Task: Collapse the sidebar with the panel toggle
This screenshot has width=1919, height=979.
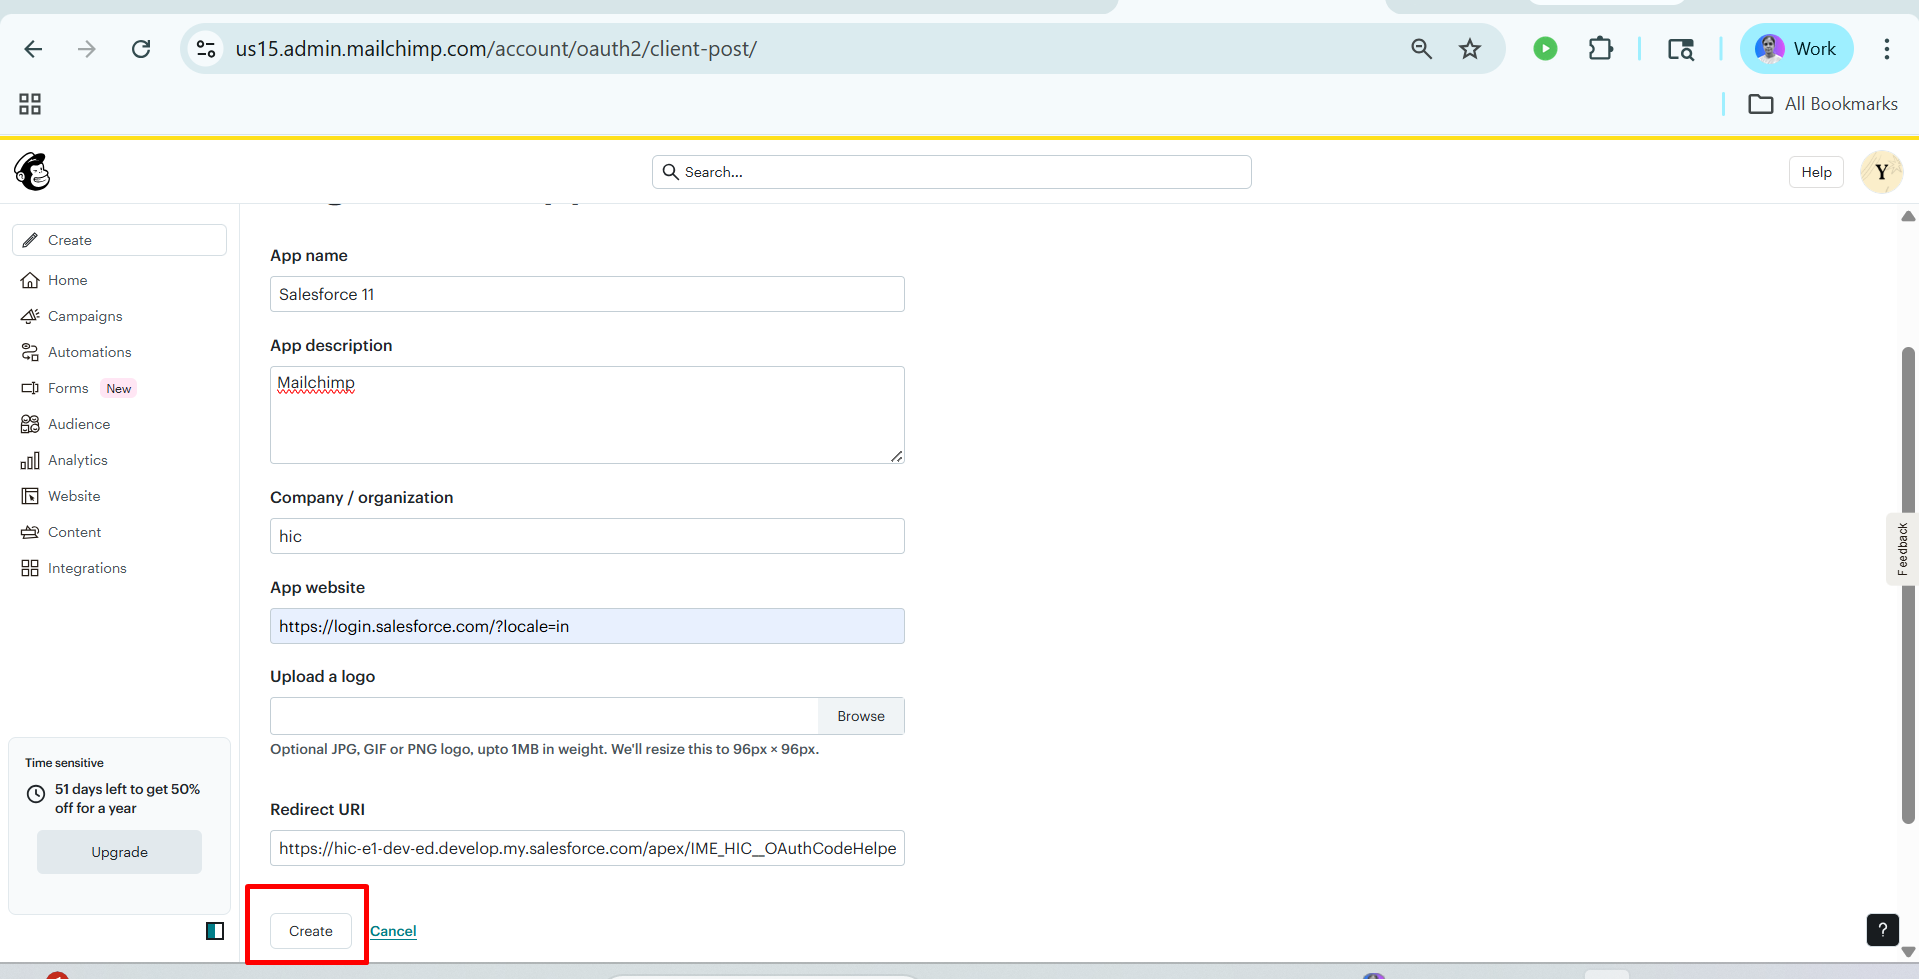Action: point(215,931)
